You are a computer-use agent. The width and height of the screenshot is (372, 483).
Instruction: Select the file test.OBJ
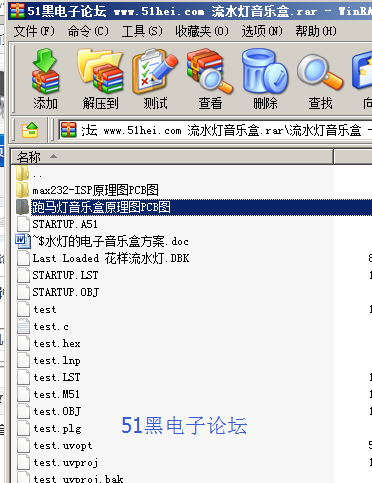[48, 411]
